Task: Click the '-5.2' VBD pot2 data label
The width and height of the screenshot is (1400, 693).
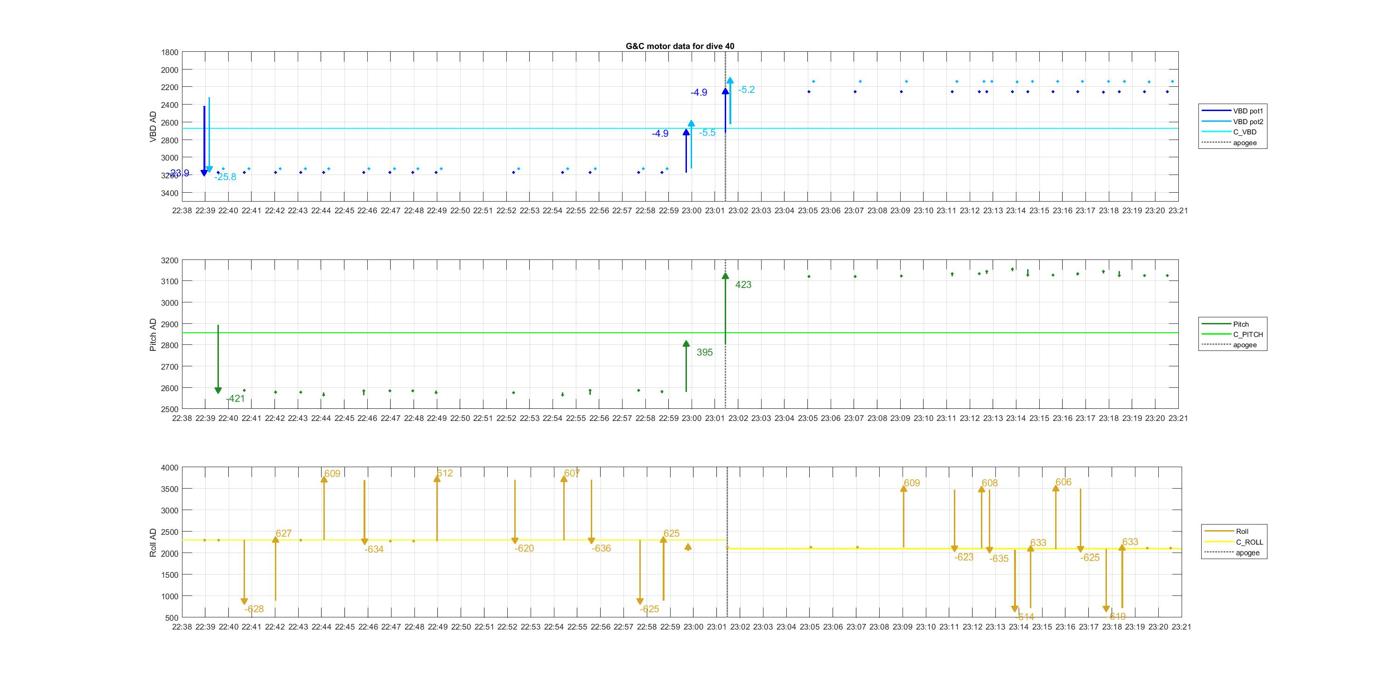Action: pyautogui.click(x=746, y=90)
